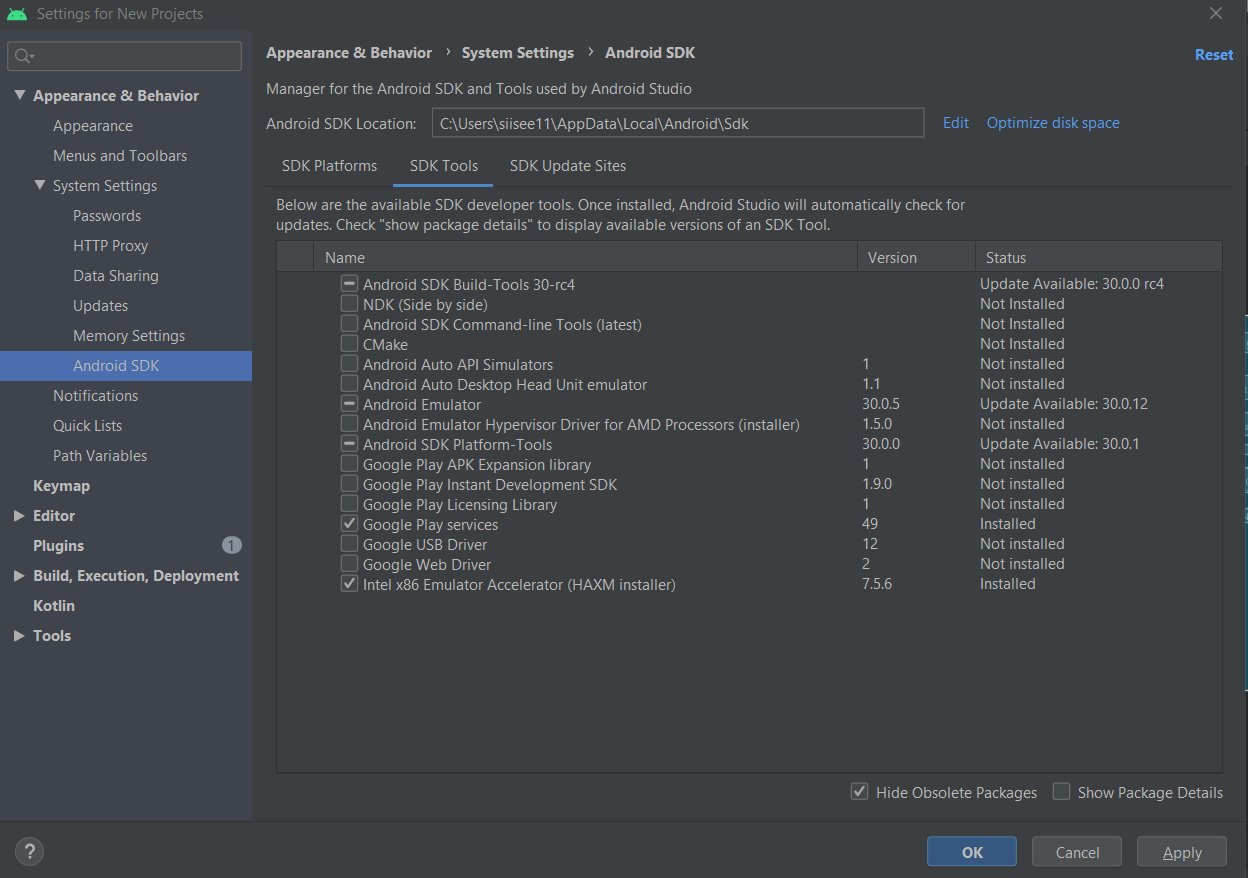Click 'Update Available: 30.0.12' status text
Viewport: 1248px width, 878px height.
(x=1064, y=404)
